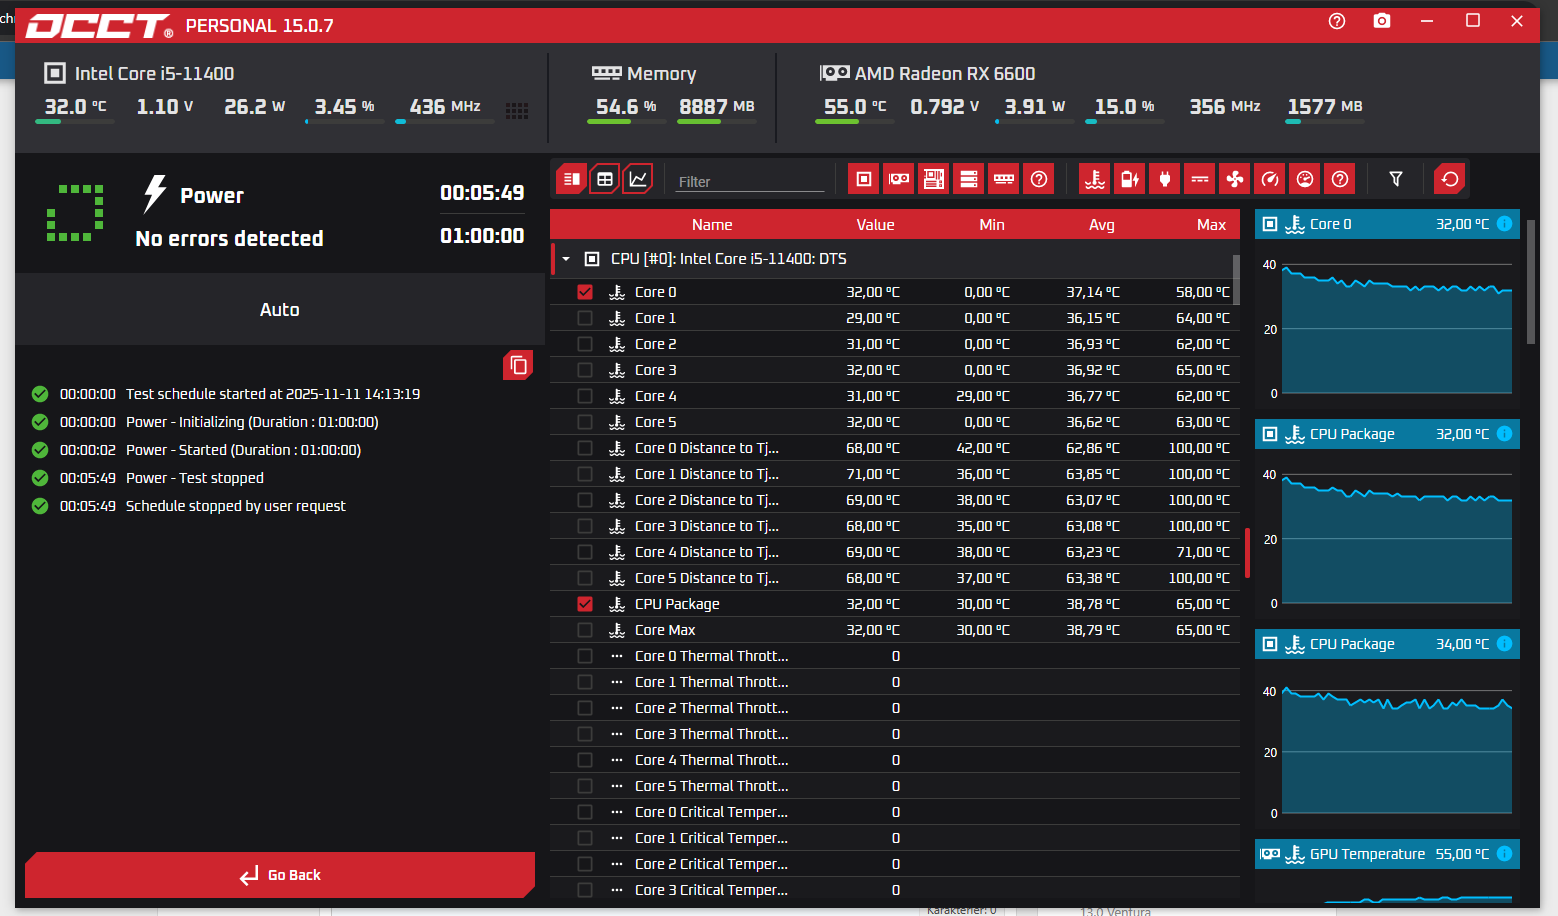
Task: Switch to the graph view mode
Action: (x=638, y=179)
